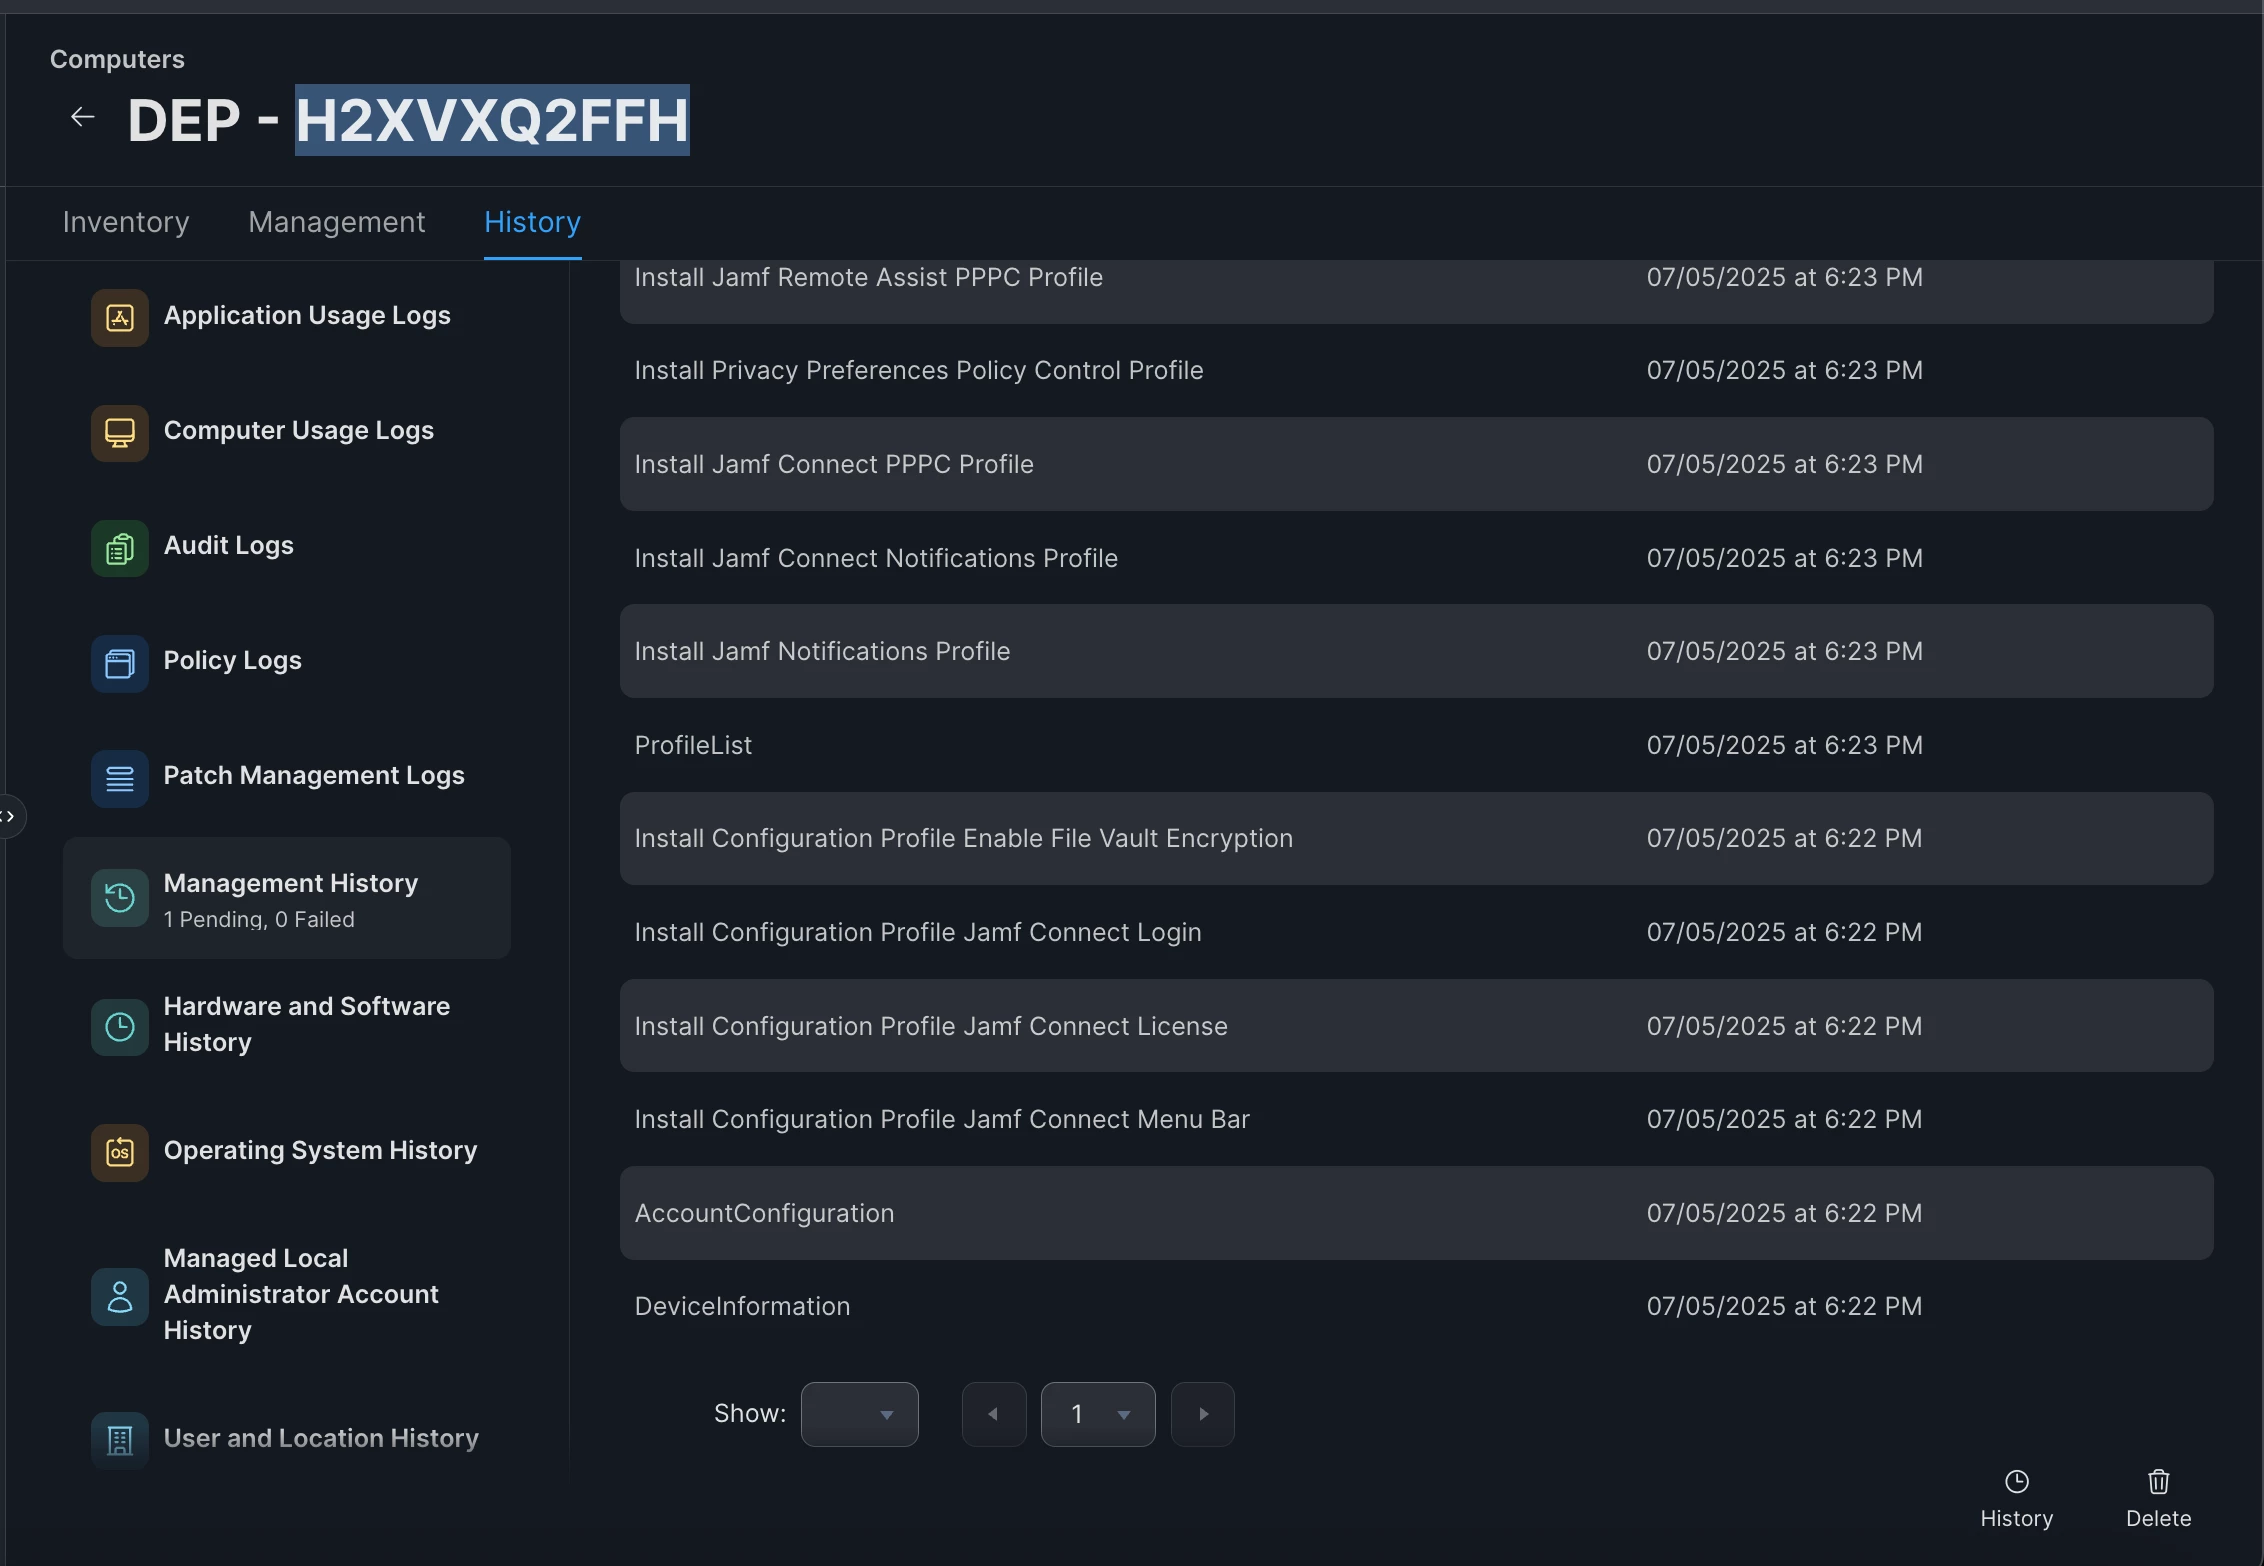Screen dimensions: 2264x1566
Task: Click the Computer Usage Logs monitor icon
Action: click(x=120, y=432)
